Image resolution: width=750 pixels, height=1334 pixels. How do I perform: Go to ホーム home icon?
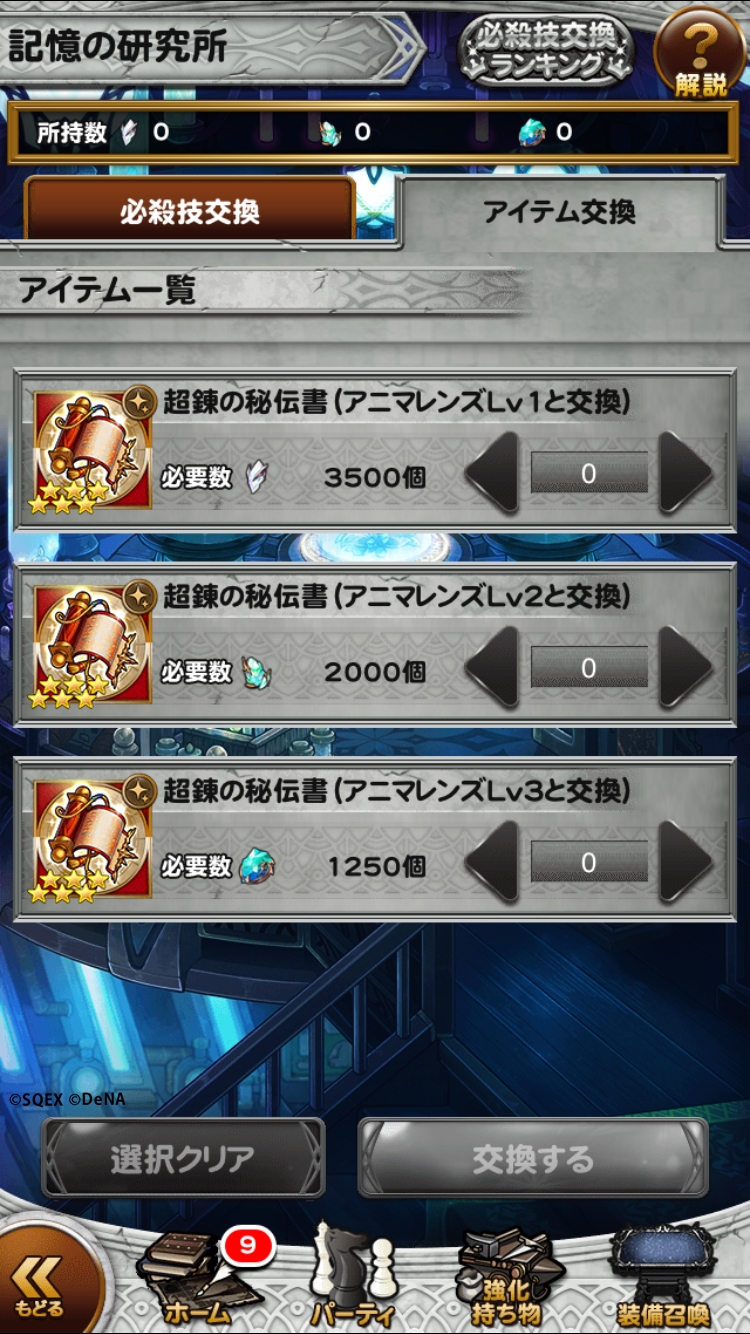click(197, 1278)
